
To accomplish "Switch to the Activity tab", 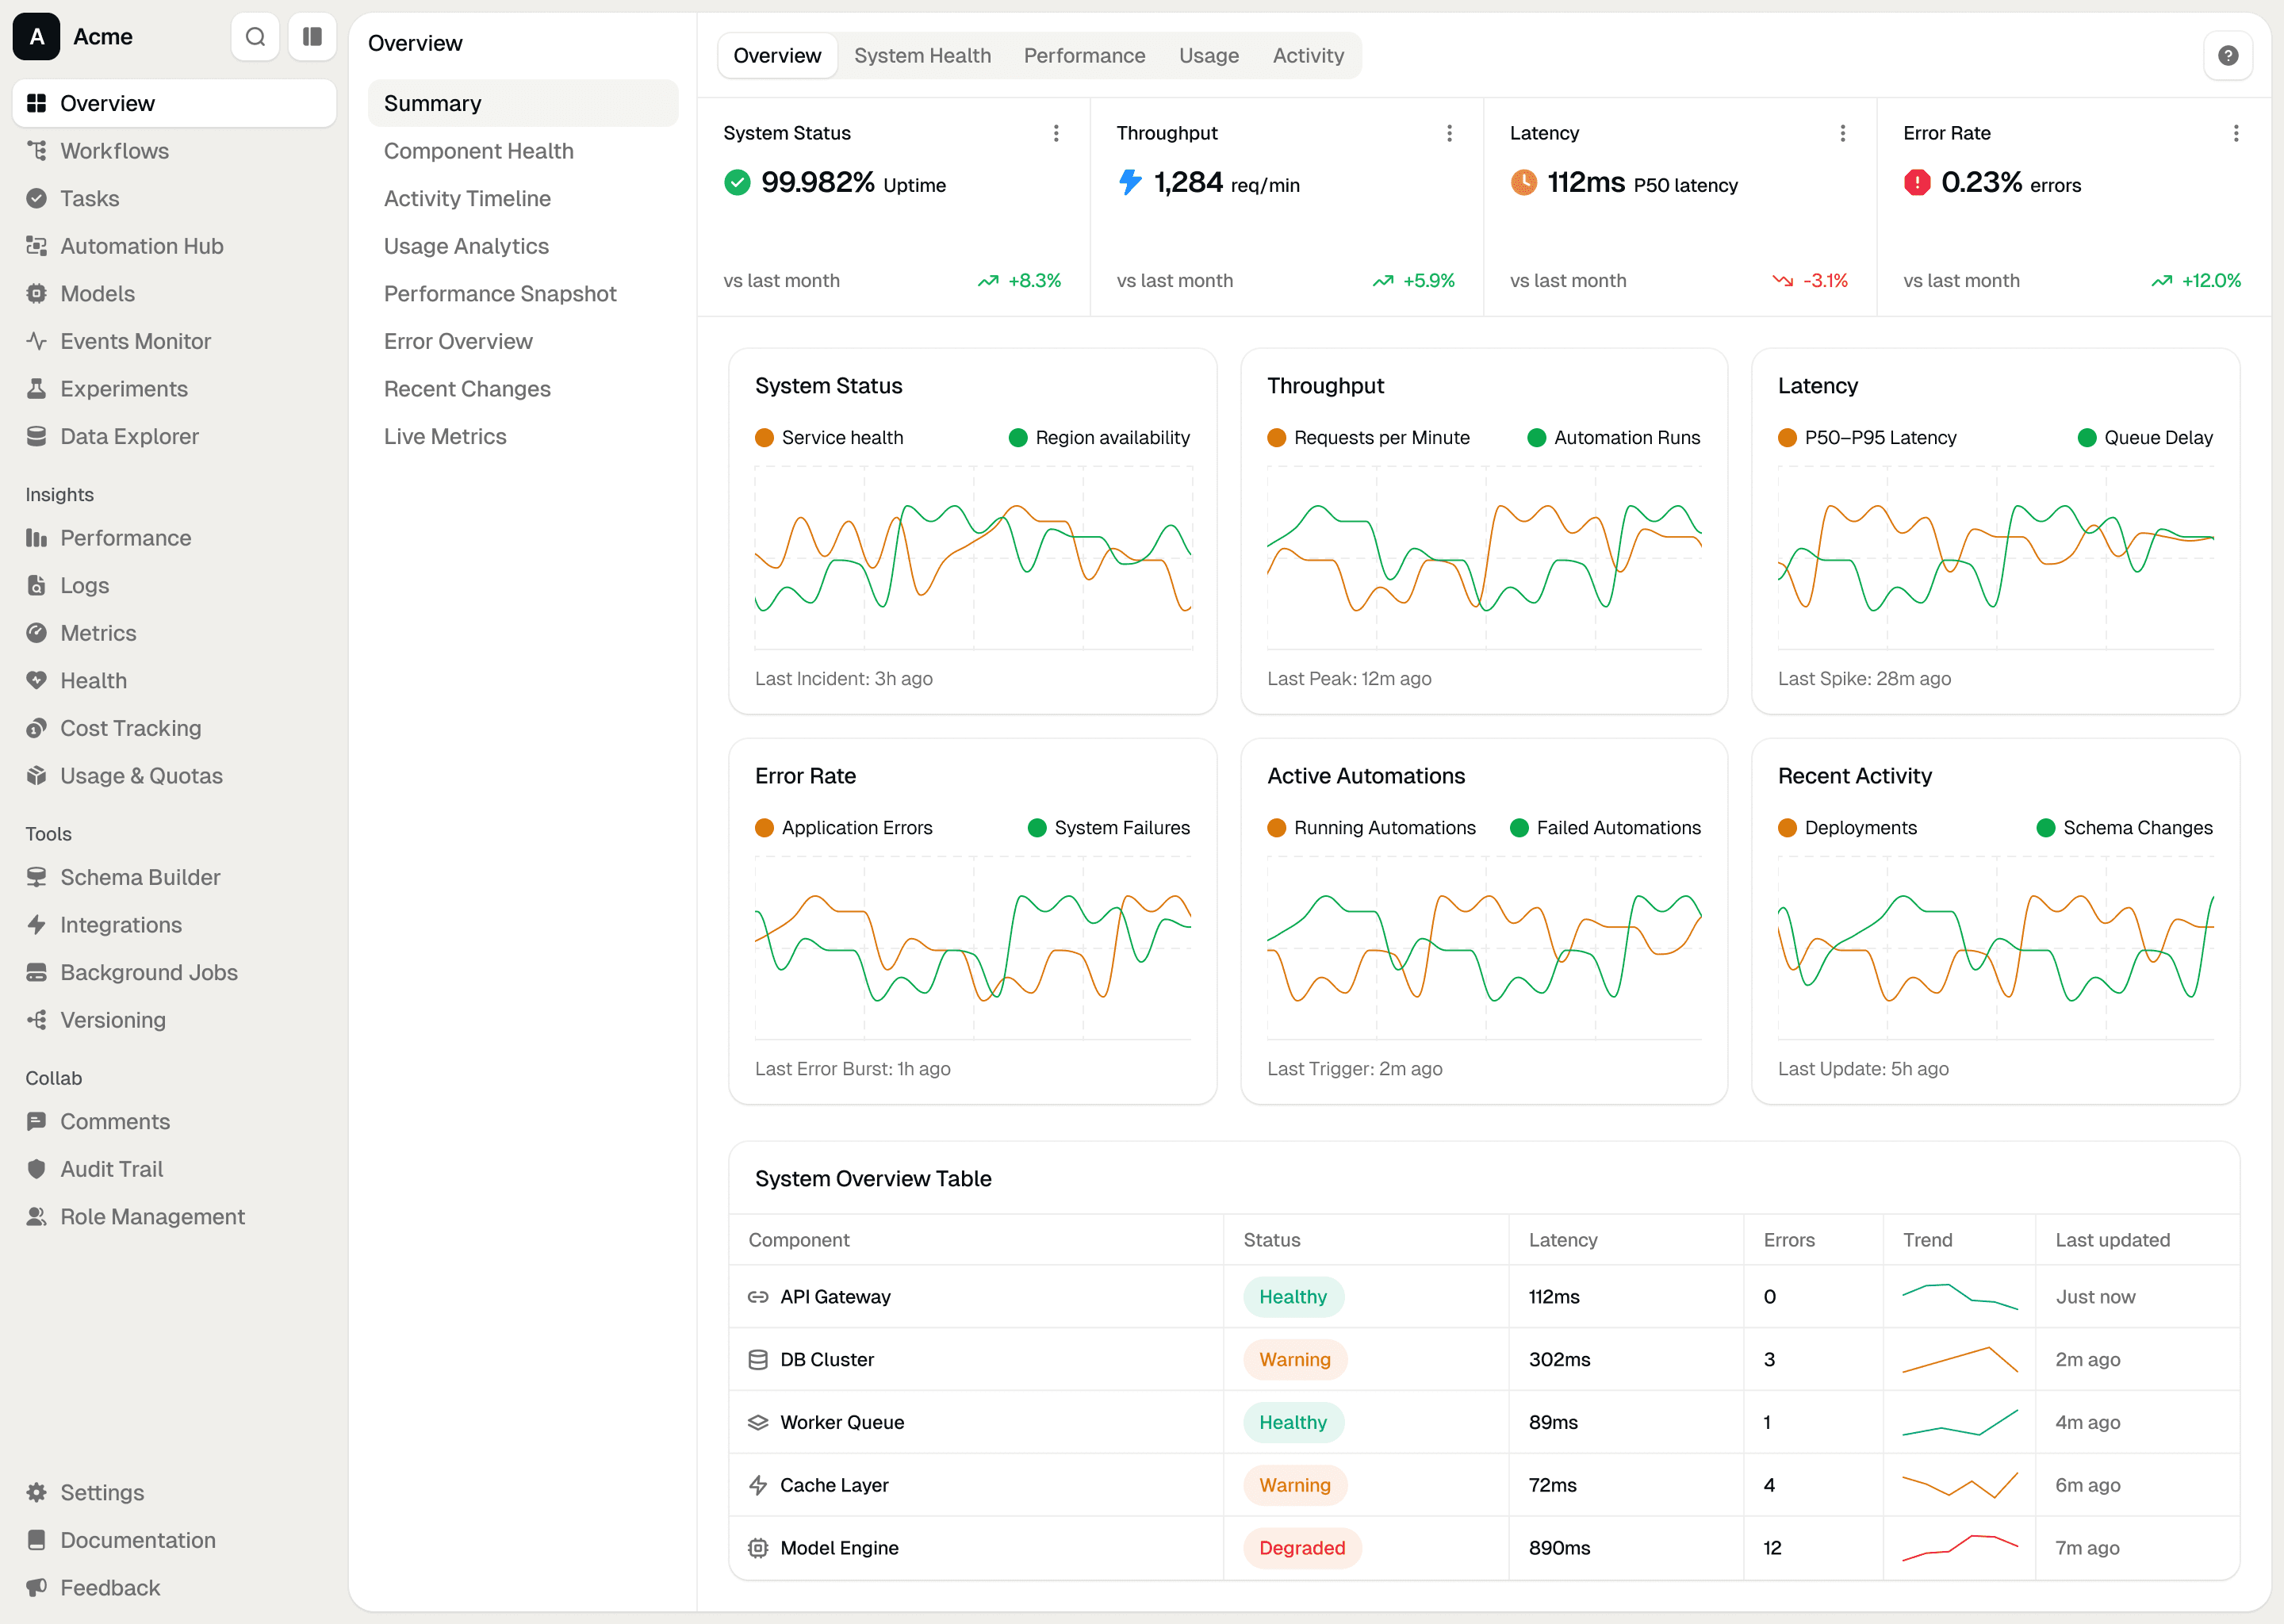I will tap(1307, 56).
